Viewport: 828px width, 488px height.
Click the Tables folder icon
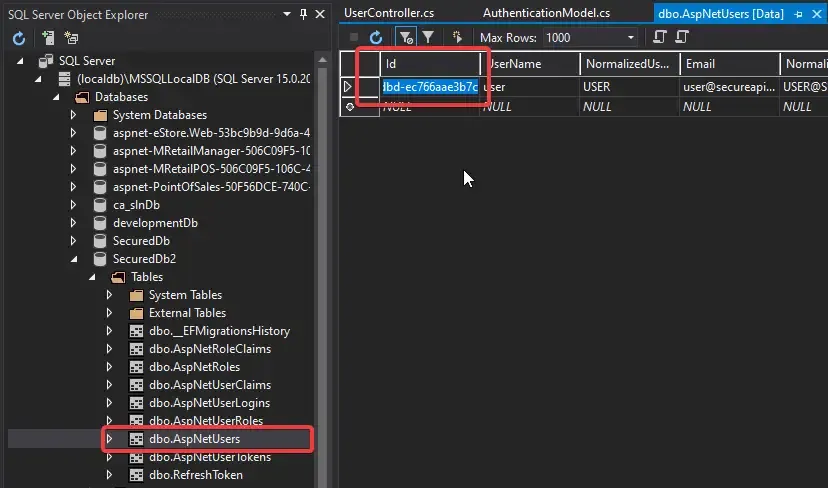[x=118, y=277]
